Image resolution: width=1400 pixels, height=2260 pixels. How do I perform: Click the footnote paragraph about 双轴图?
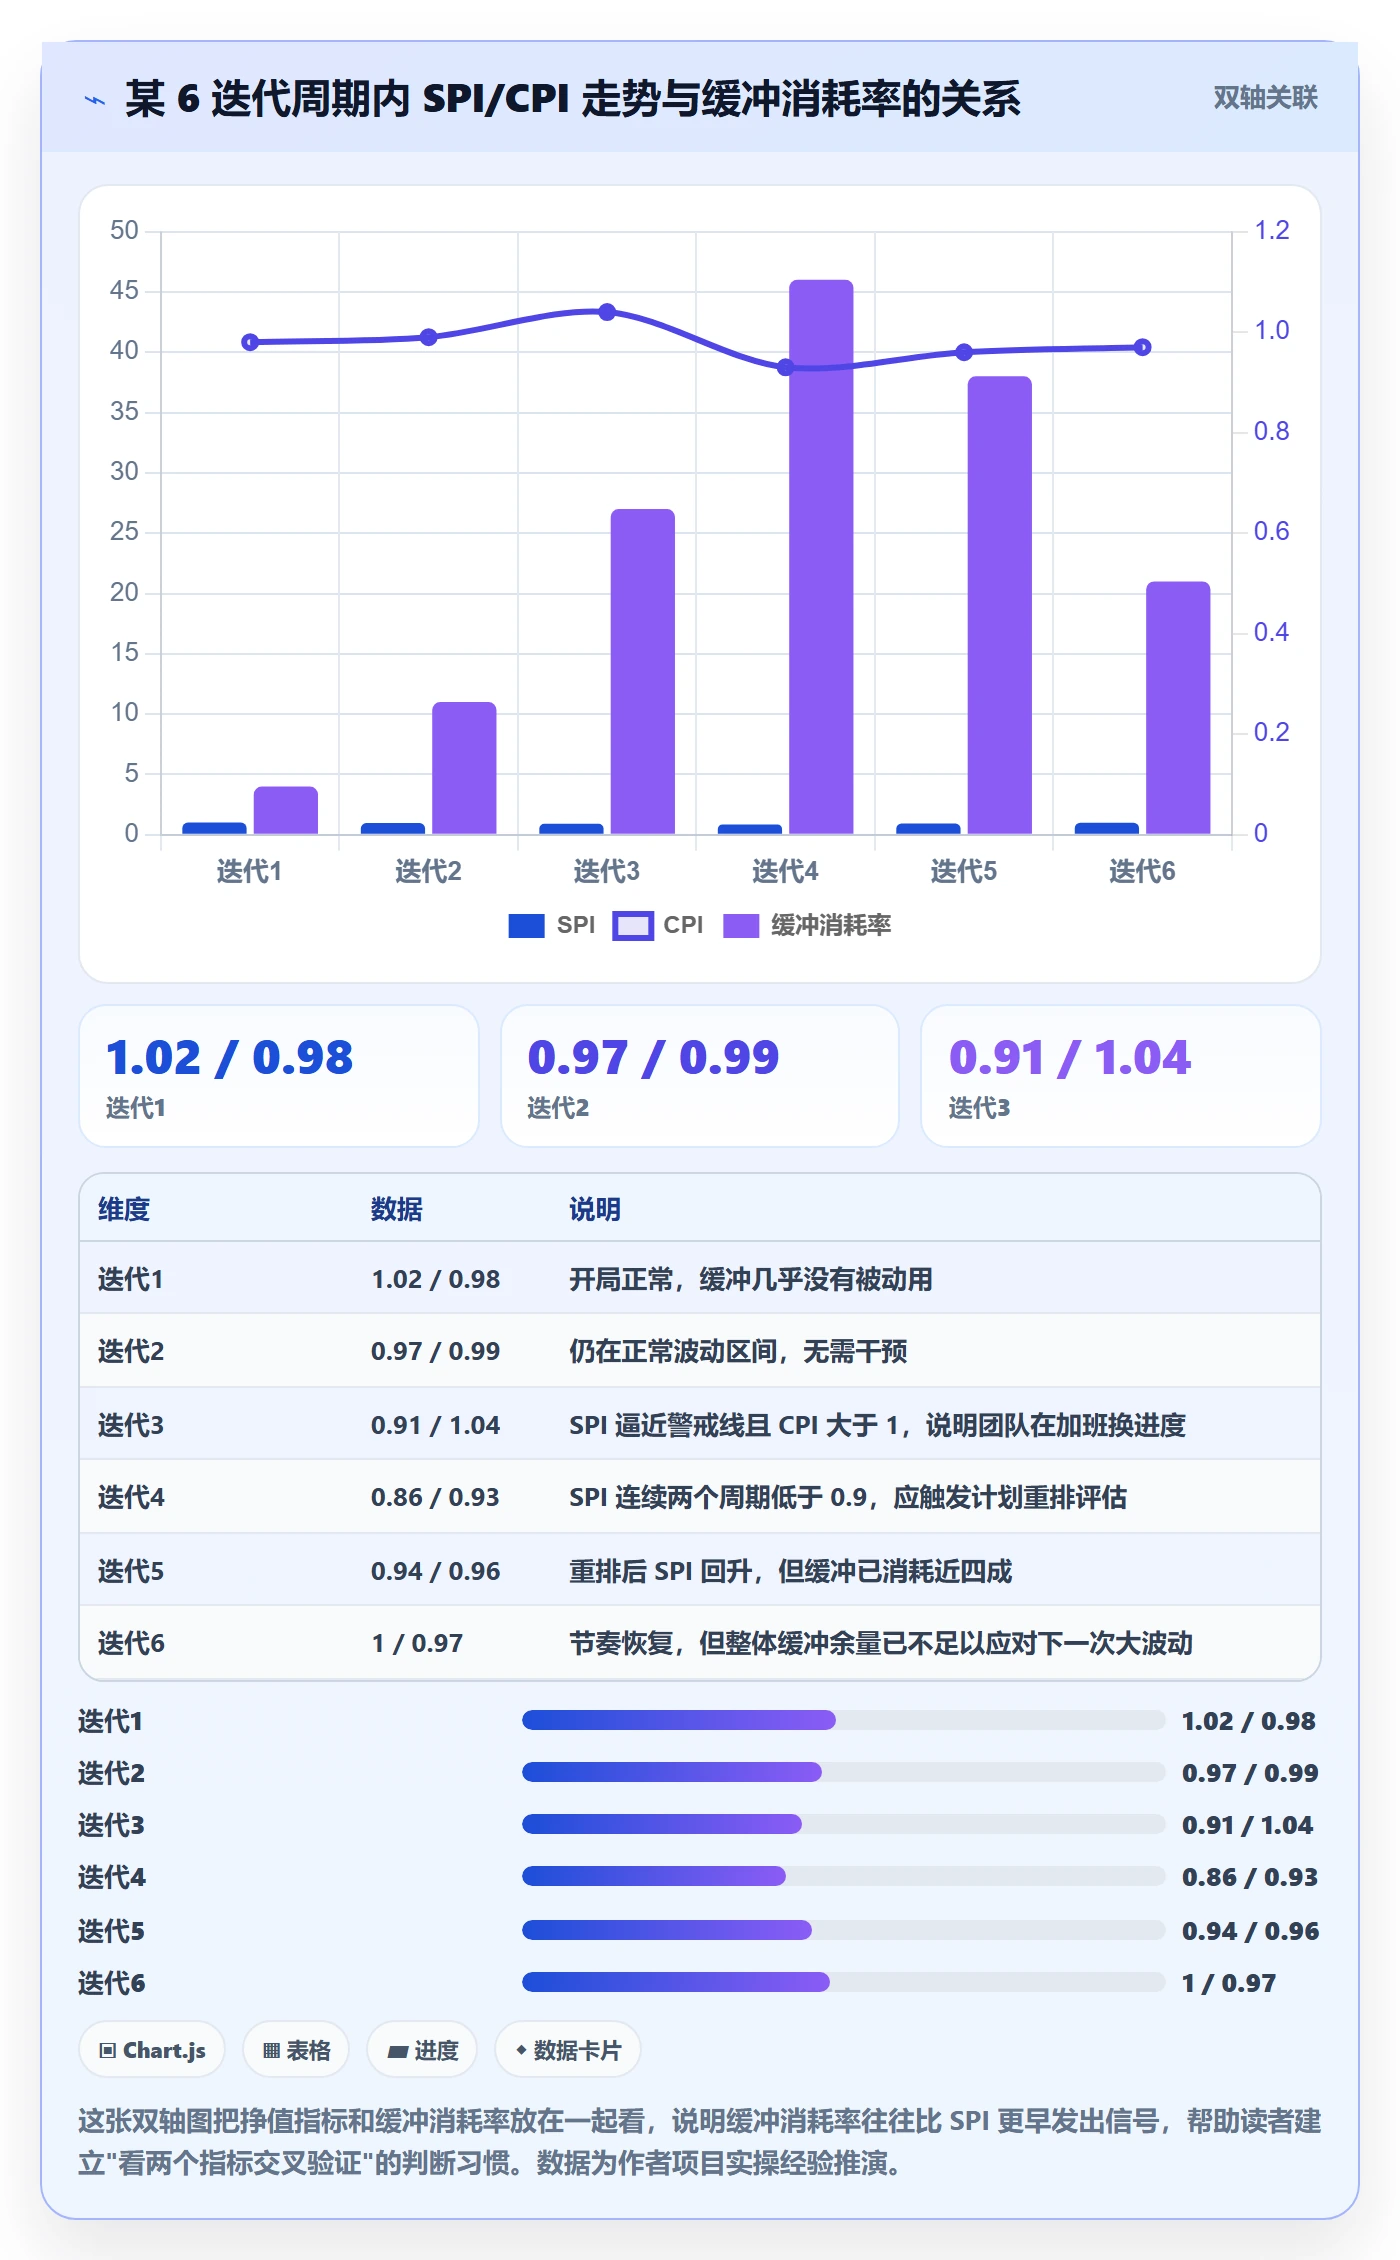pyautogui.click(x=700, y=2142)
